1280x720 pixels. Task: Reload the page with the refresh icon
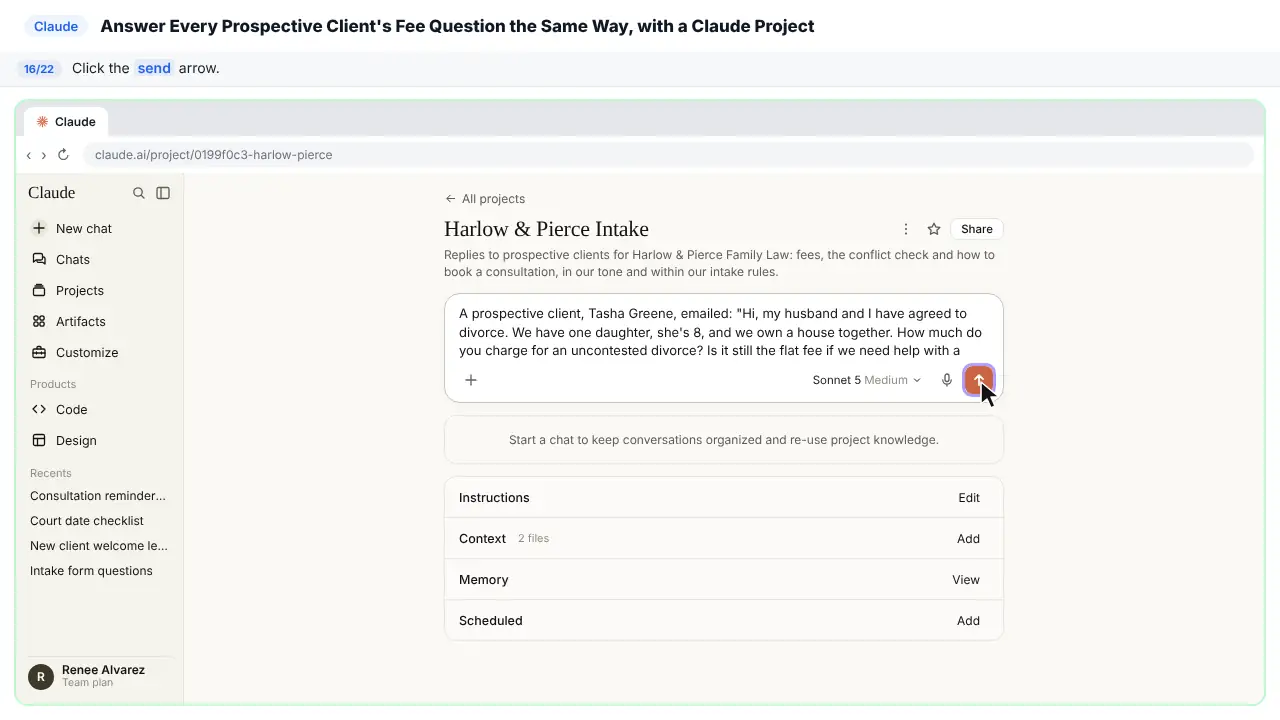[63, 155]
